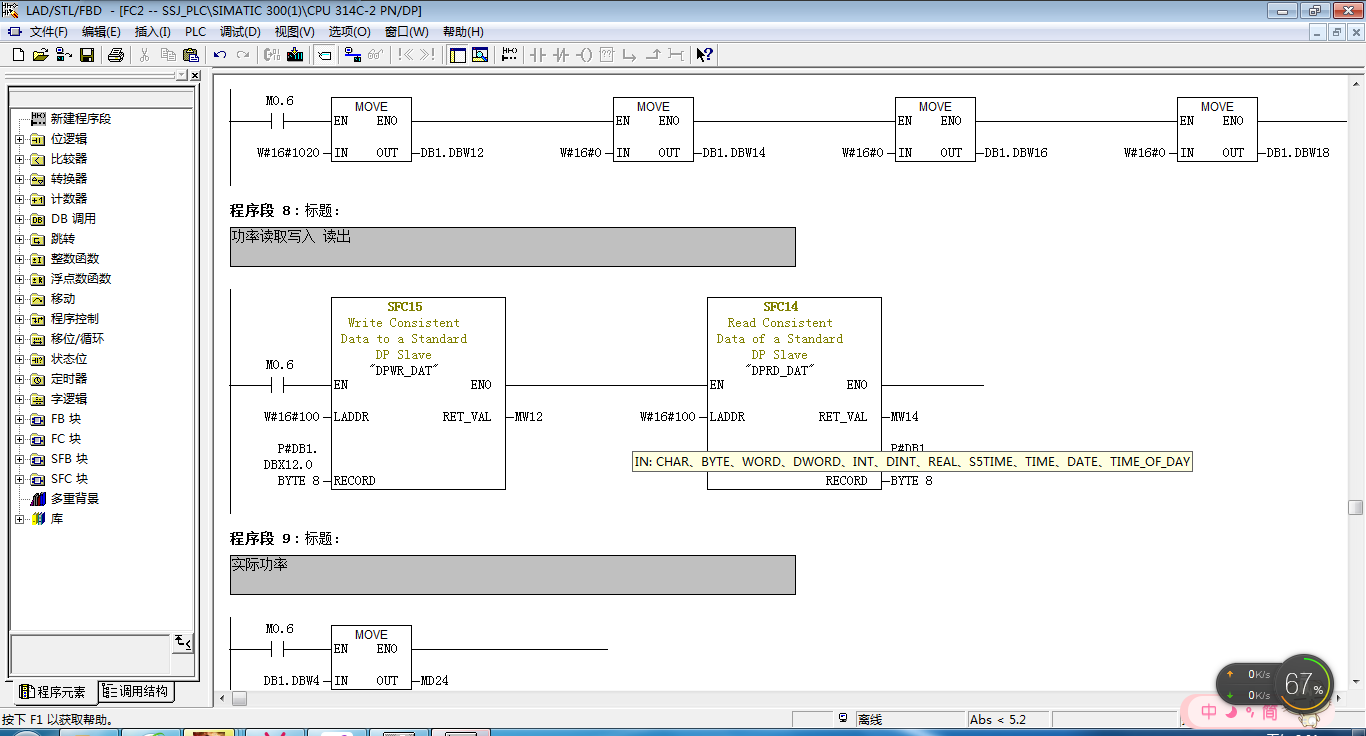Click the 功率读取写入 读出 comment field

[512, 246]
